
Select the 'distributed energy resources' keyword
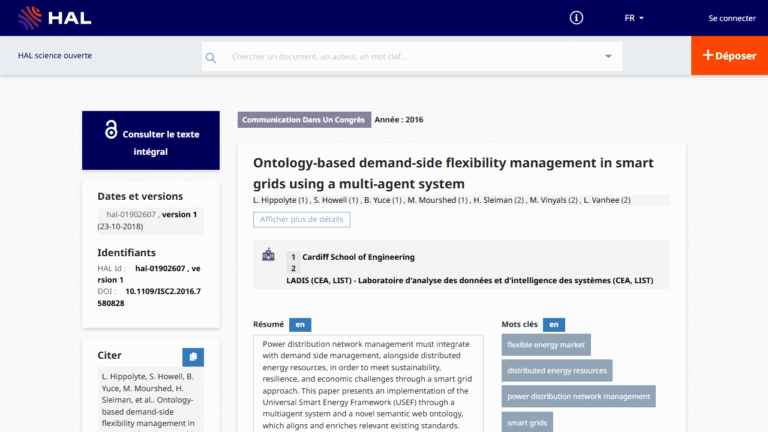point(557,370)
